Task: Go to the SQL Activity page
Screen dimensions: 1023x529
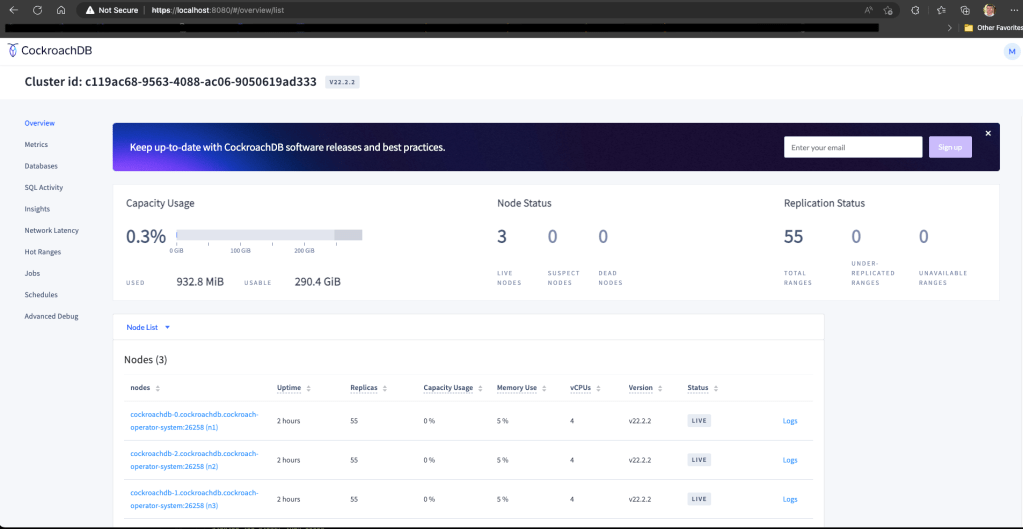Action: pyautogui.click(x=44, y=187)
